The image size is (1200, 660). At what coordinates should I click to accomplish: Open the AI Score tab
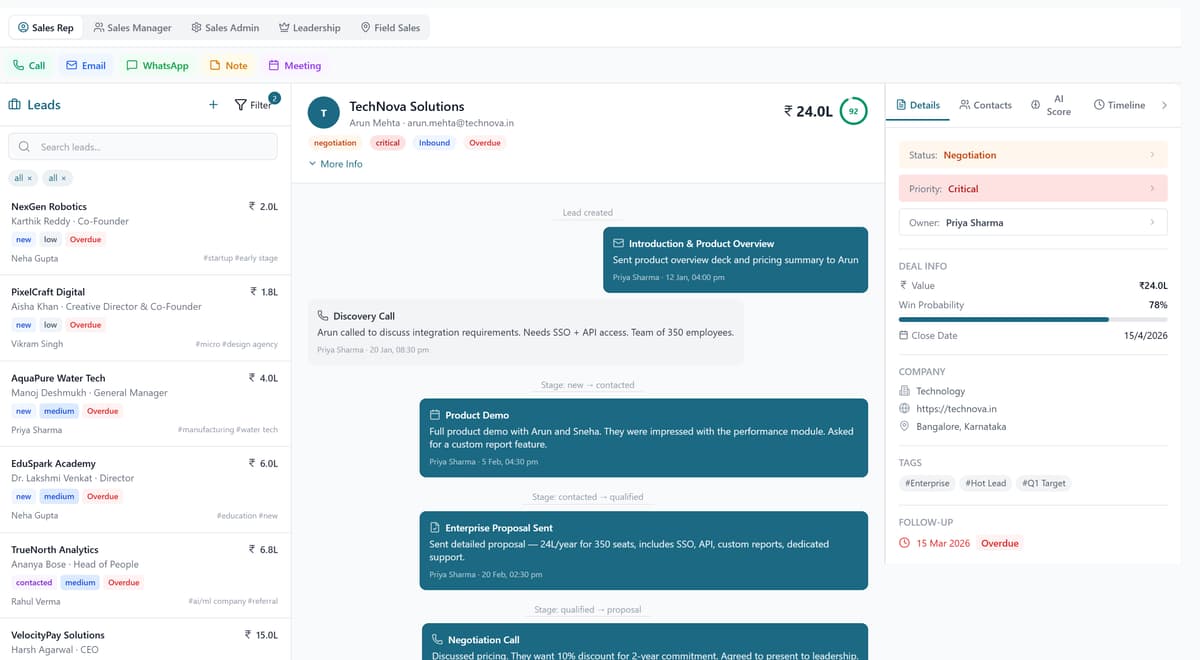pyautogui.click(x=1051, y=105)
